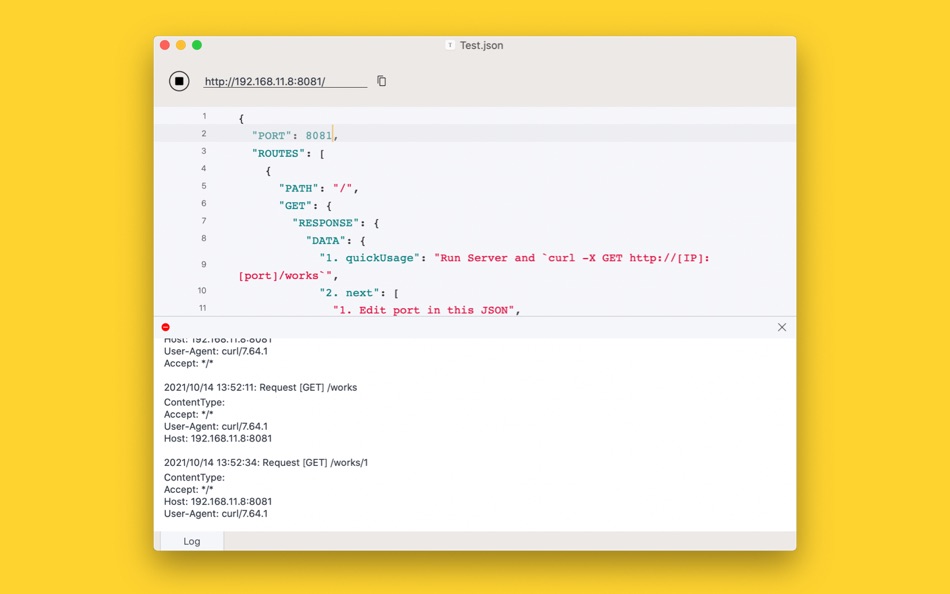Image resolution: width=950 pixels, height=594 pixels.
Task: Click the "ROUTES" key
Action: point(279,153)
